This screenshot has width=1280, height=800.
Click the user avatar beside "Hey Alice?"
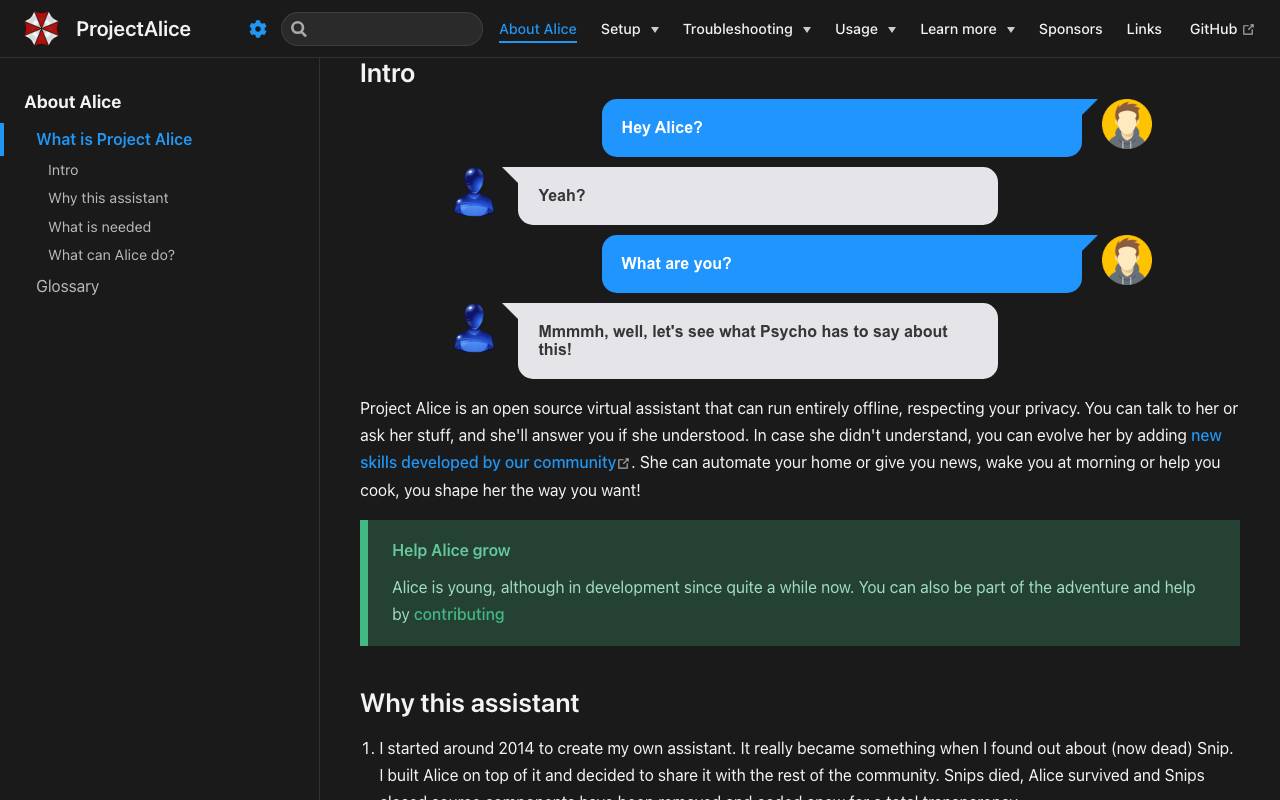coord(1127,124)
